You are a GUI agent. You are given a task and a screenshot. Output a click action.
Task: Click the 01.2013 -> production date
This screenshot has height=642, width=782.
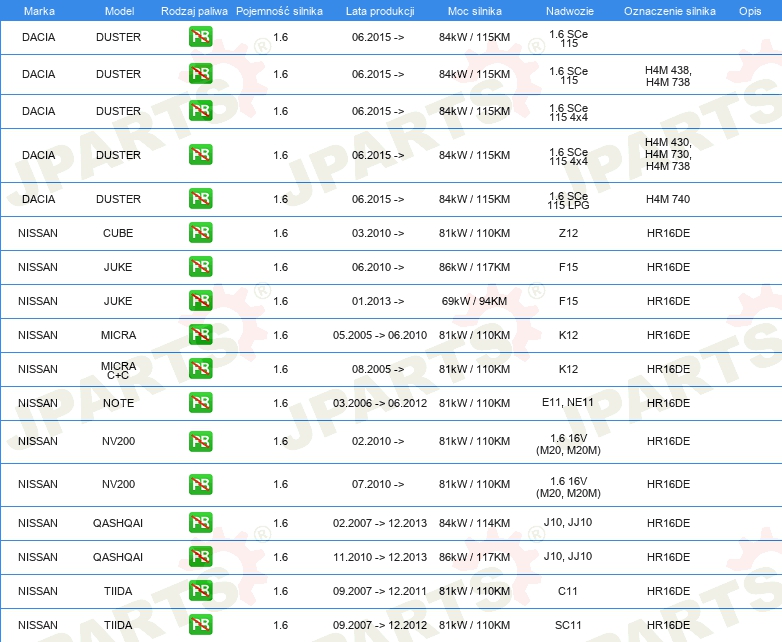(378, 301)
